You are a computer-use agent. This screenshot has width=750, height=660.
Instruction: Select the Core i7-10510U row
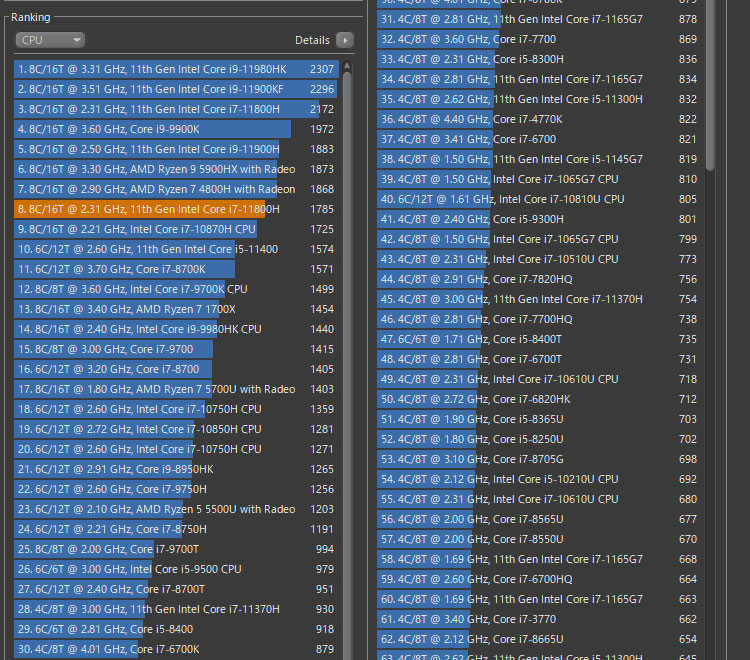tap(540, 260)
